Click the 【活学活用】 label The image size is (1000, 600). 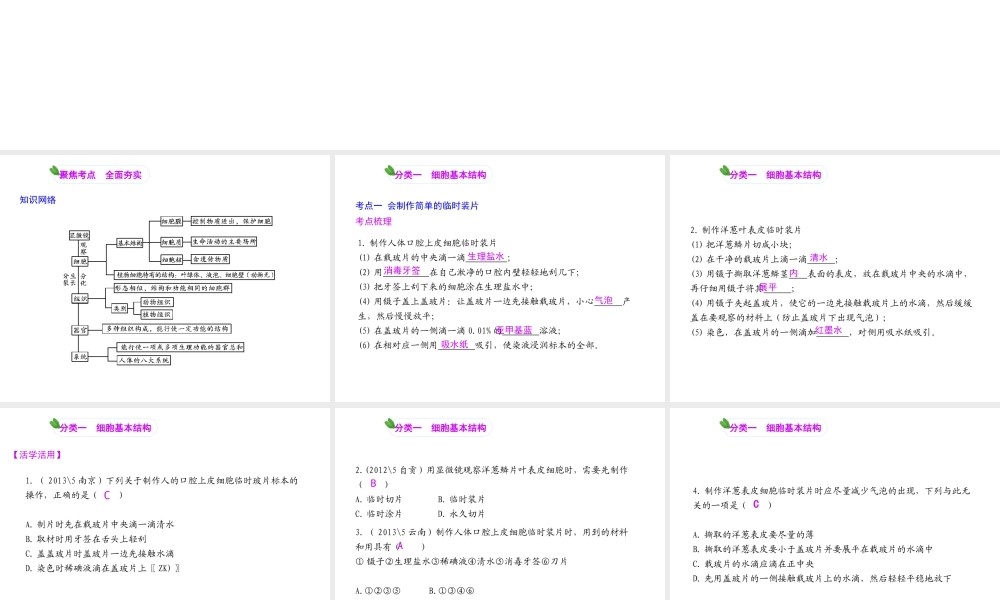38,455
